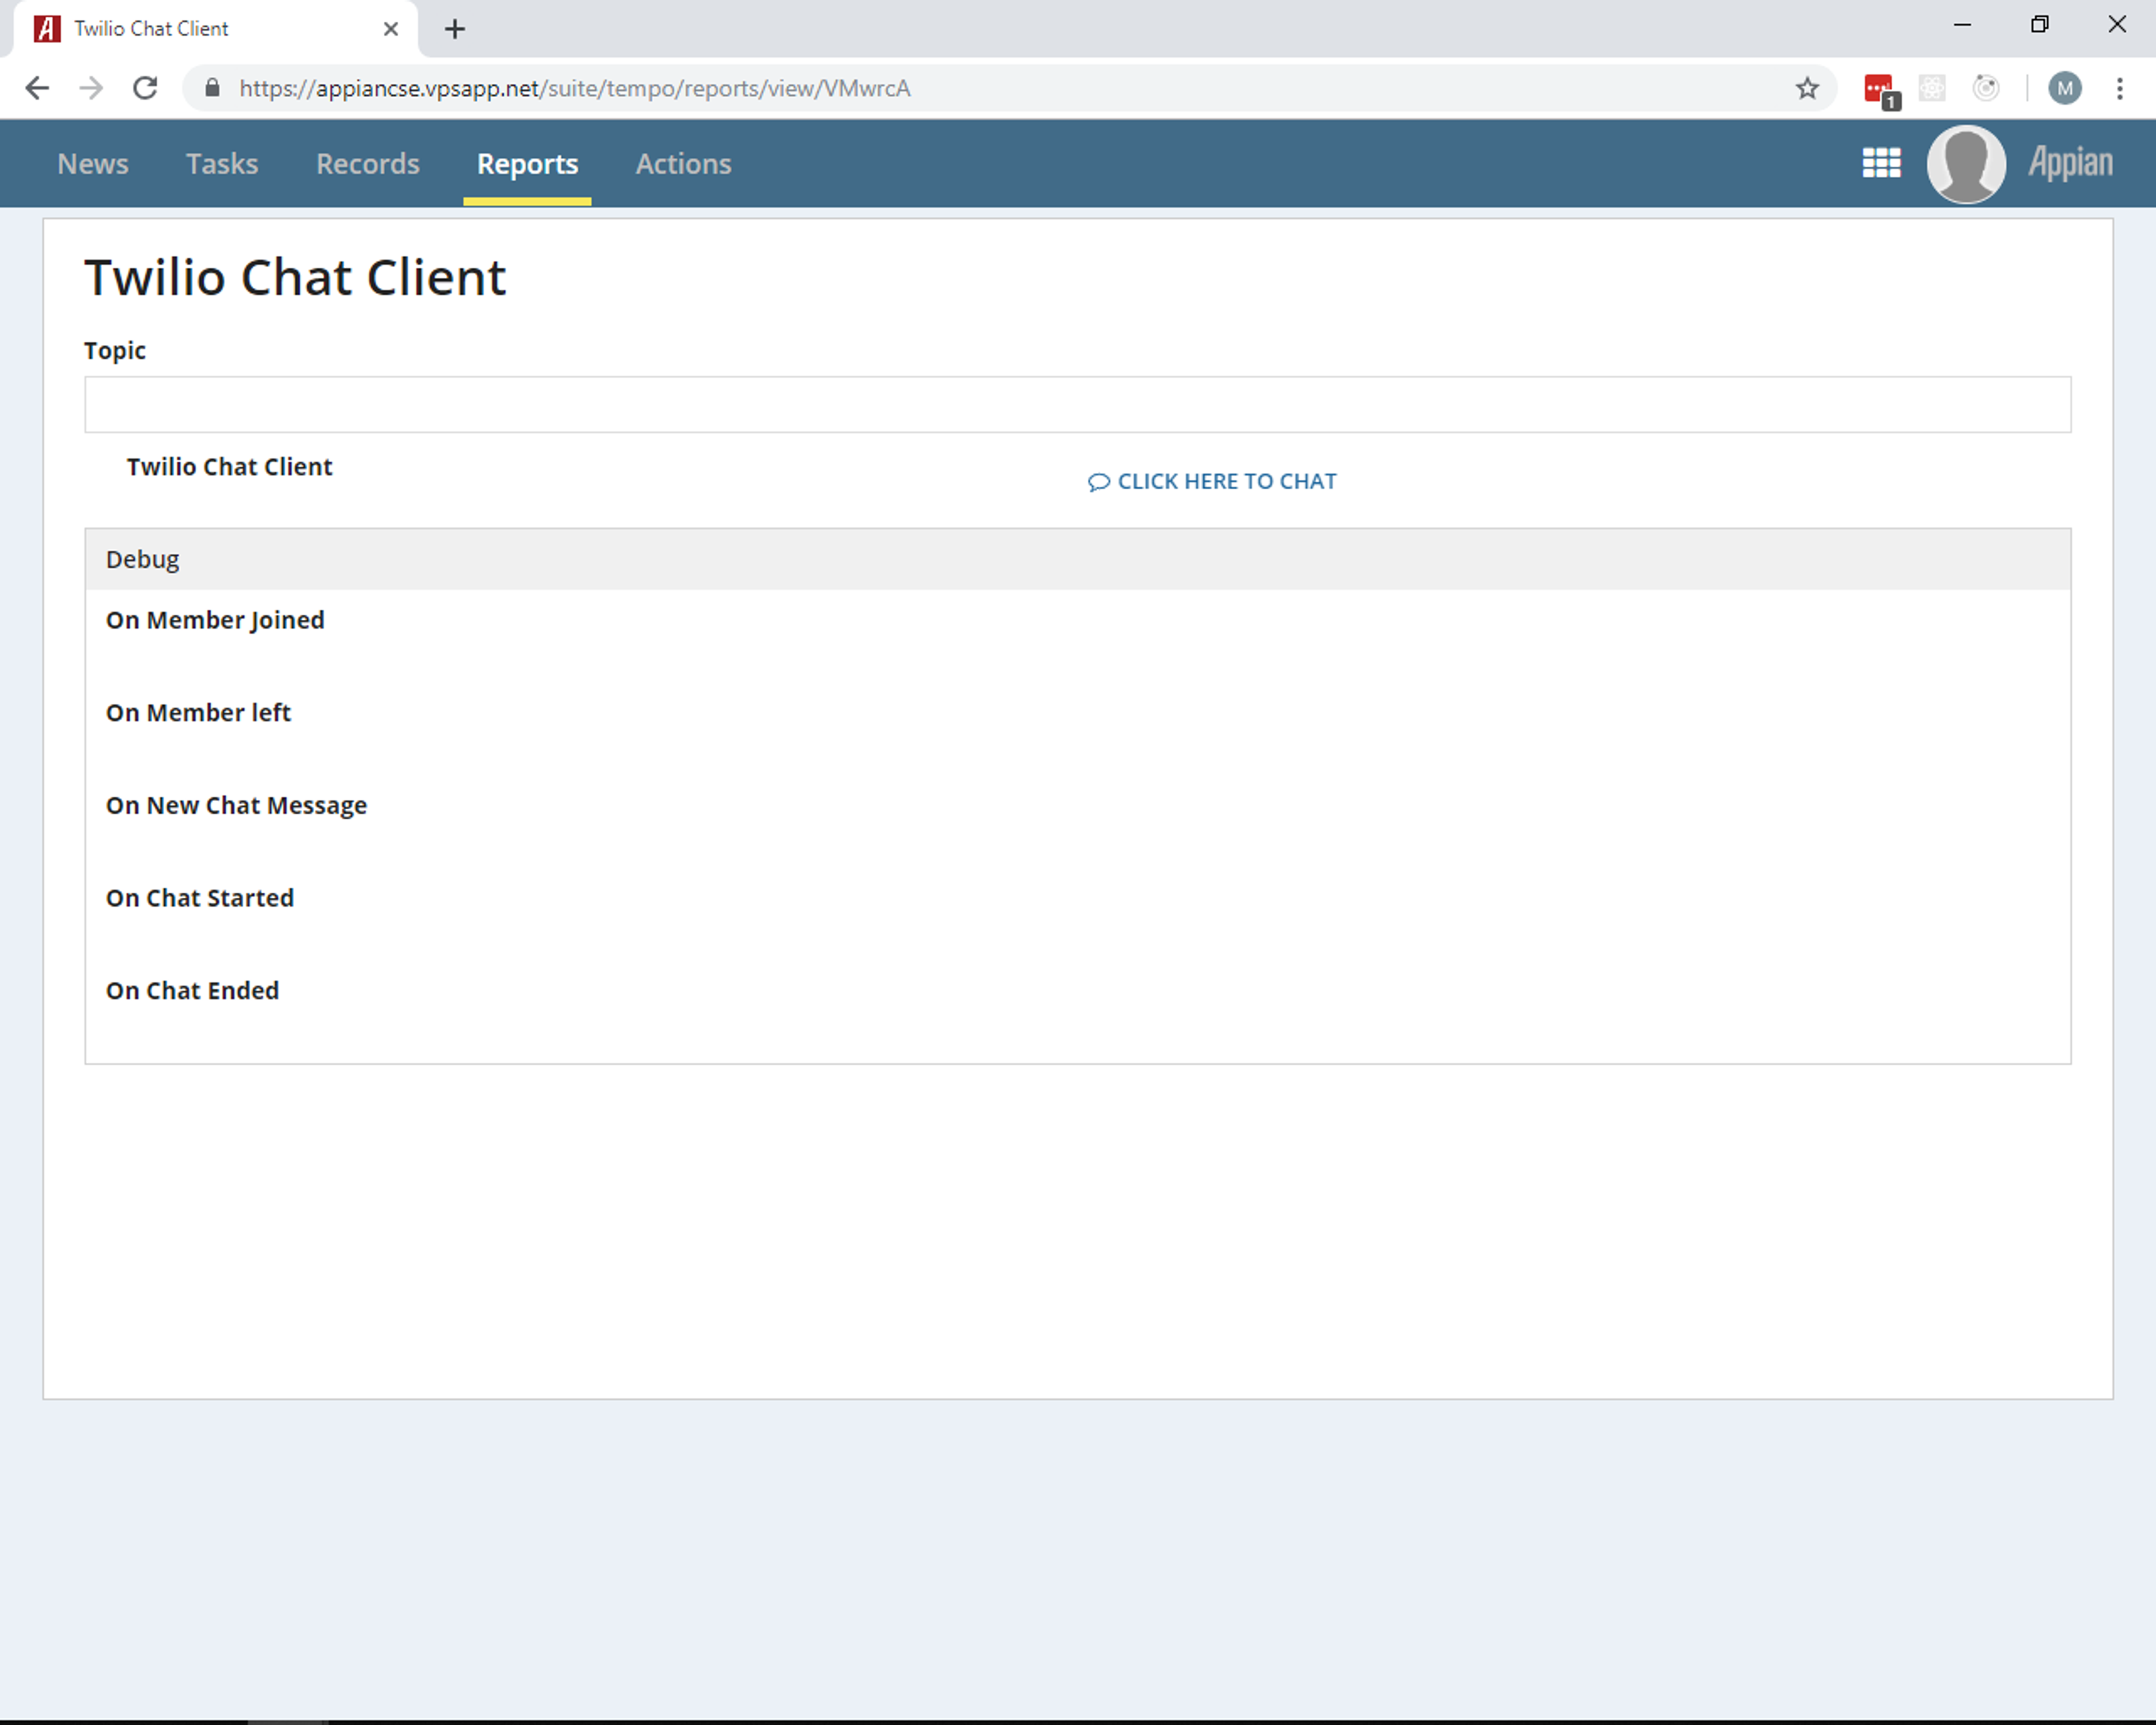The image size is (2156, 1725).
Task: Open the Appian site navigation grid
Action: 1881,163
